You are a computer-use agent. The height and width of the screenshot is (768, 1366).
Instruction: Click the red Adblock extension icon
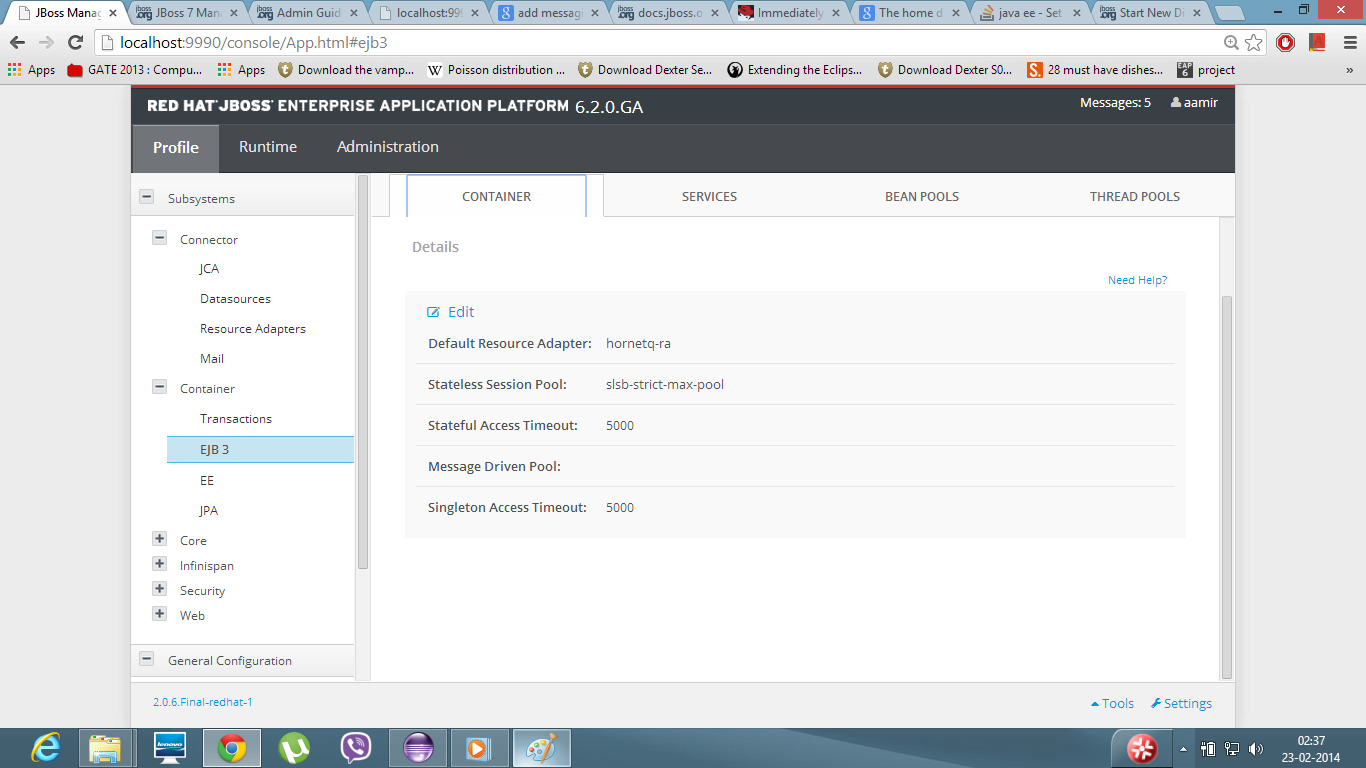click(1286, 43)
